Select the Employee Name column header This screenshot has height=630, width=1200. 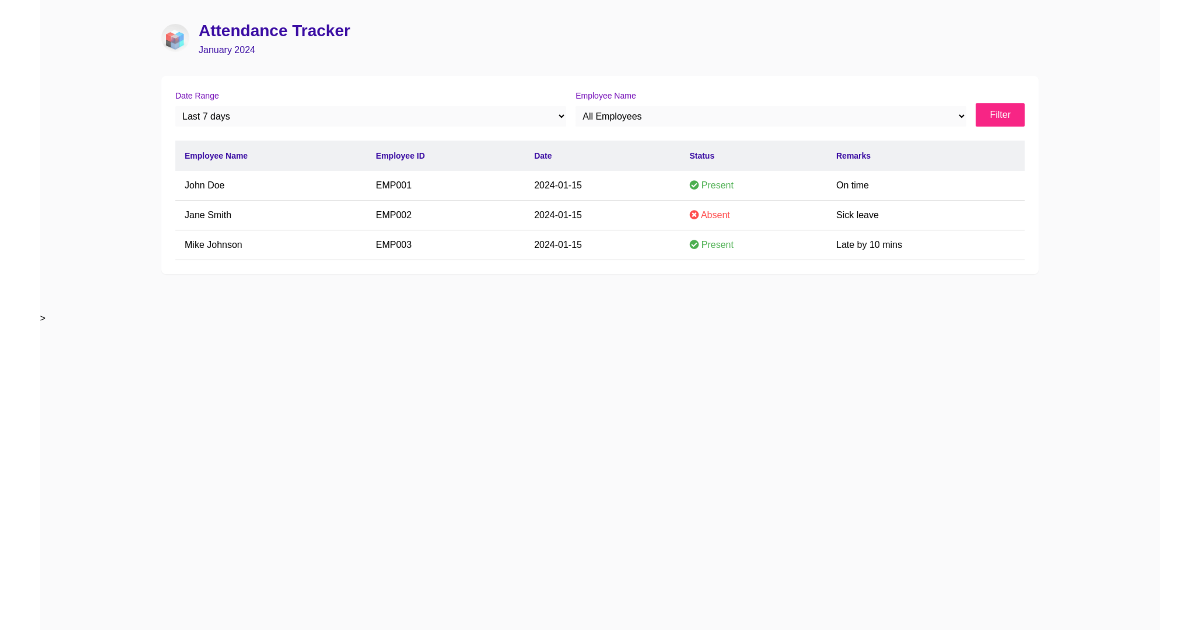(216, 156)
